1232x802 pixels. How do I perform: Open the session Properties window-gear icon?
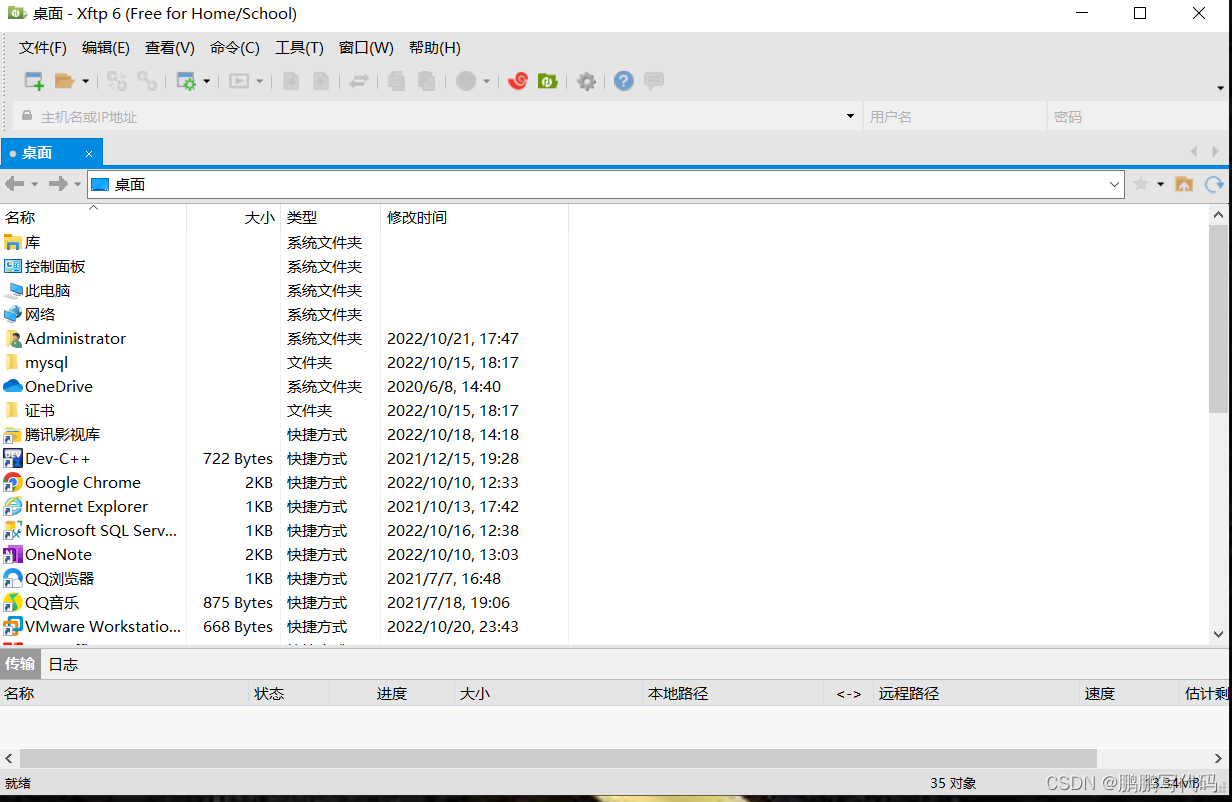coord(186,81)
